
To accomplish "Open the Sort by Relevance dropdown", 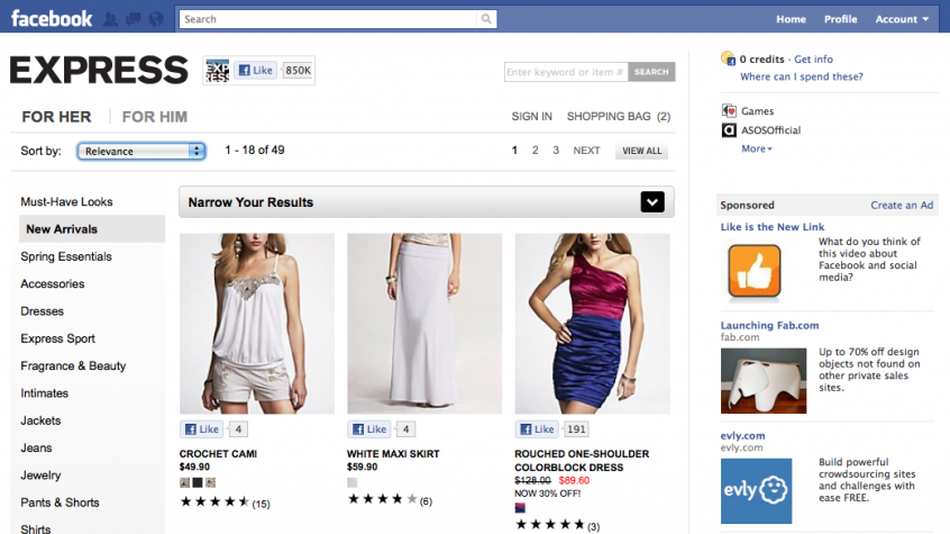I will [141, 151].
